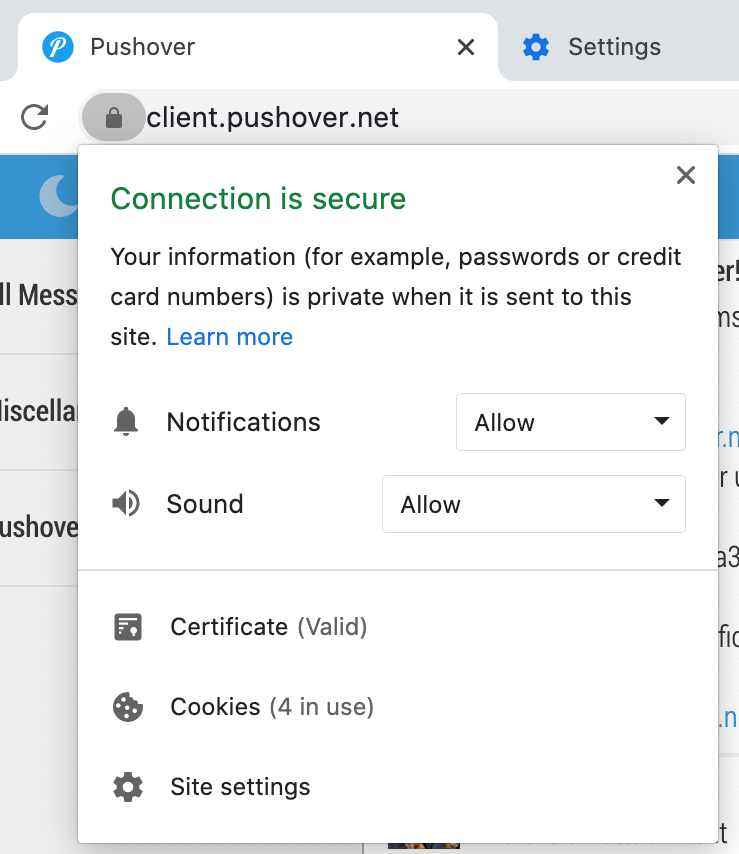Click the client.pushover.net address field

273,118
